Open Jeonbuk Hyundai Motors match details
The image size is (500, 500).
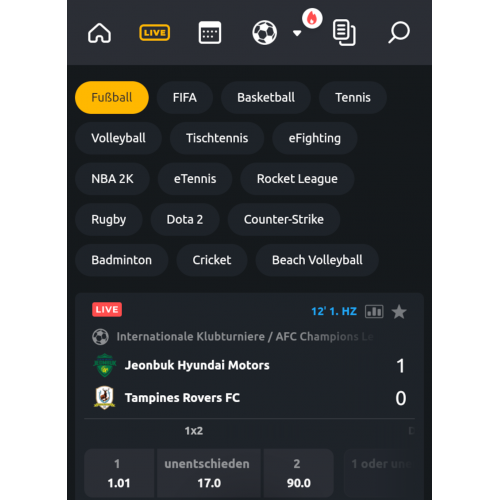click(197, 365)
